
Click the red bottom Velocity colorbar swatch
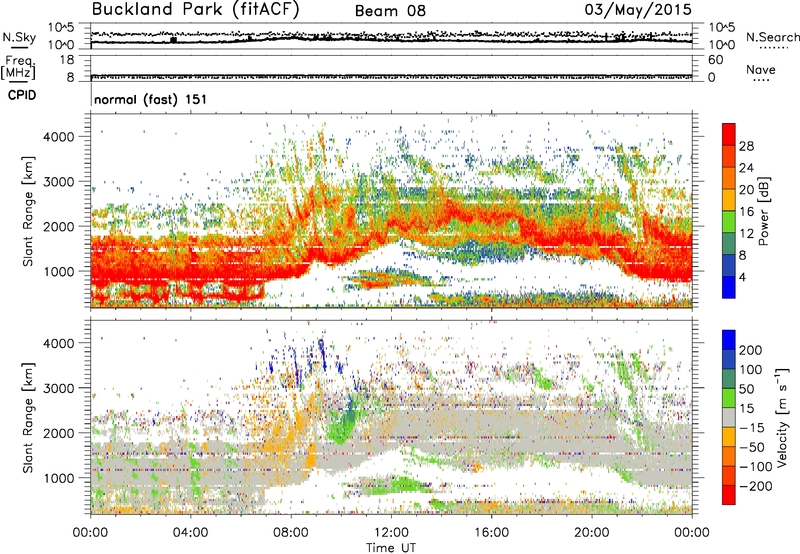tap(729, 495)
